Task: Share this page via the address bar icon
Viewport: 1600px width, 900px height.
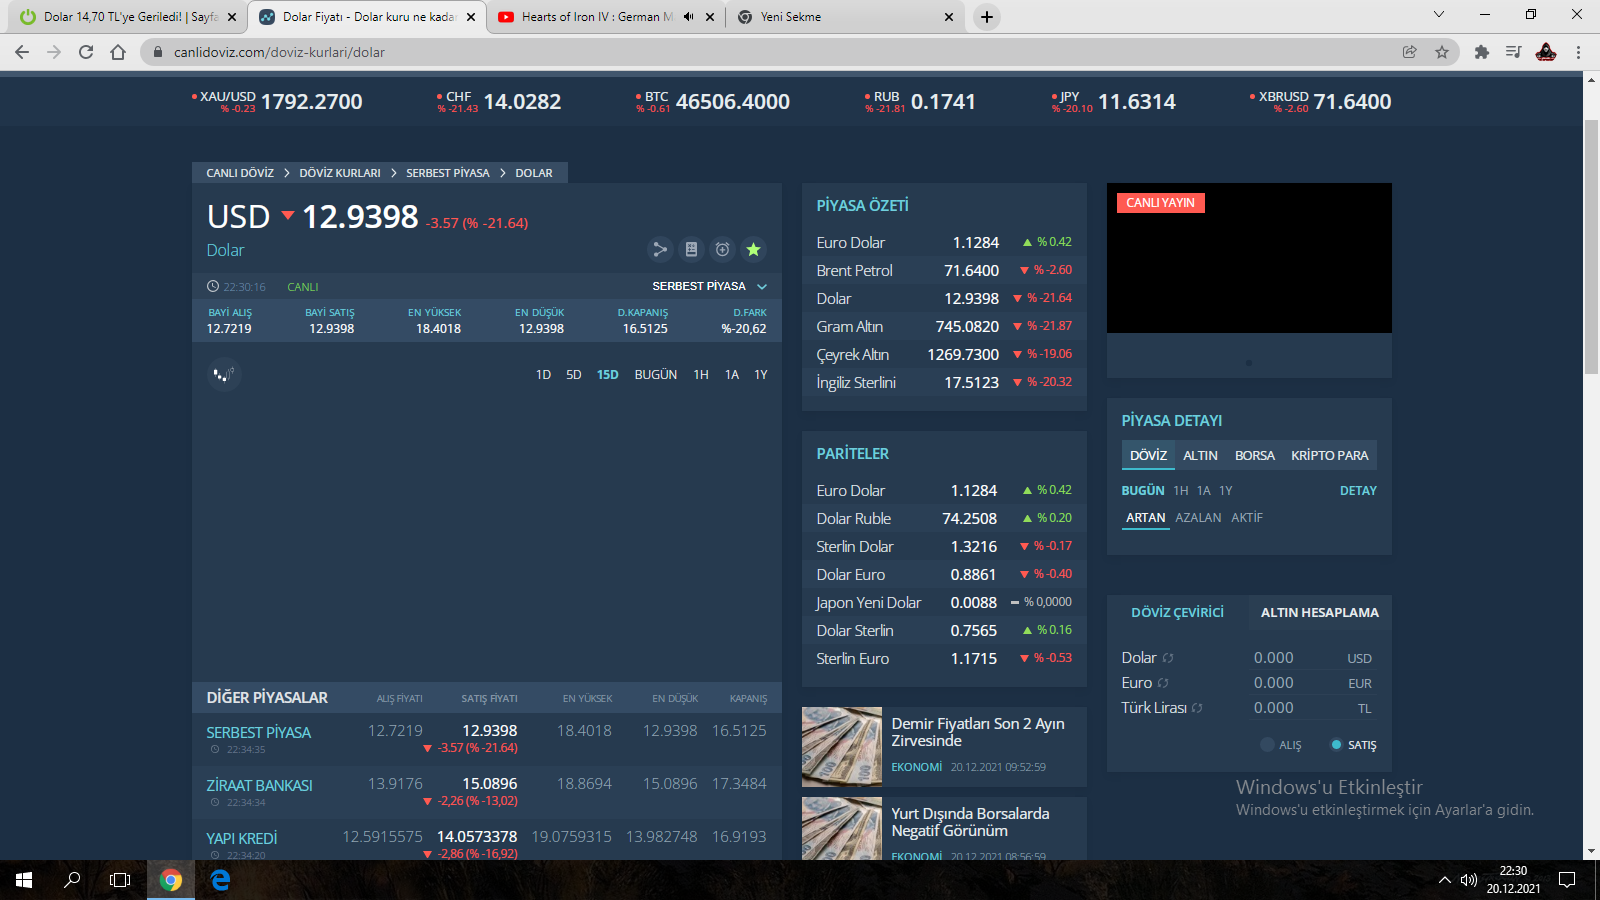Action: [1410, 52]
